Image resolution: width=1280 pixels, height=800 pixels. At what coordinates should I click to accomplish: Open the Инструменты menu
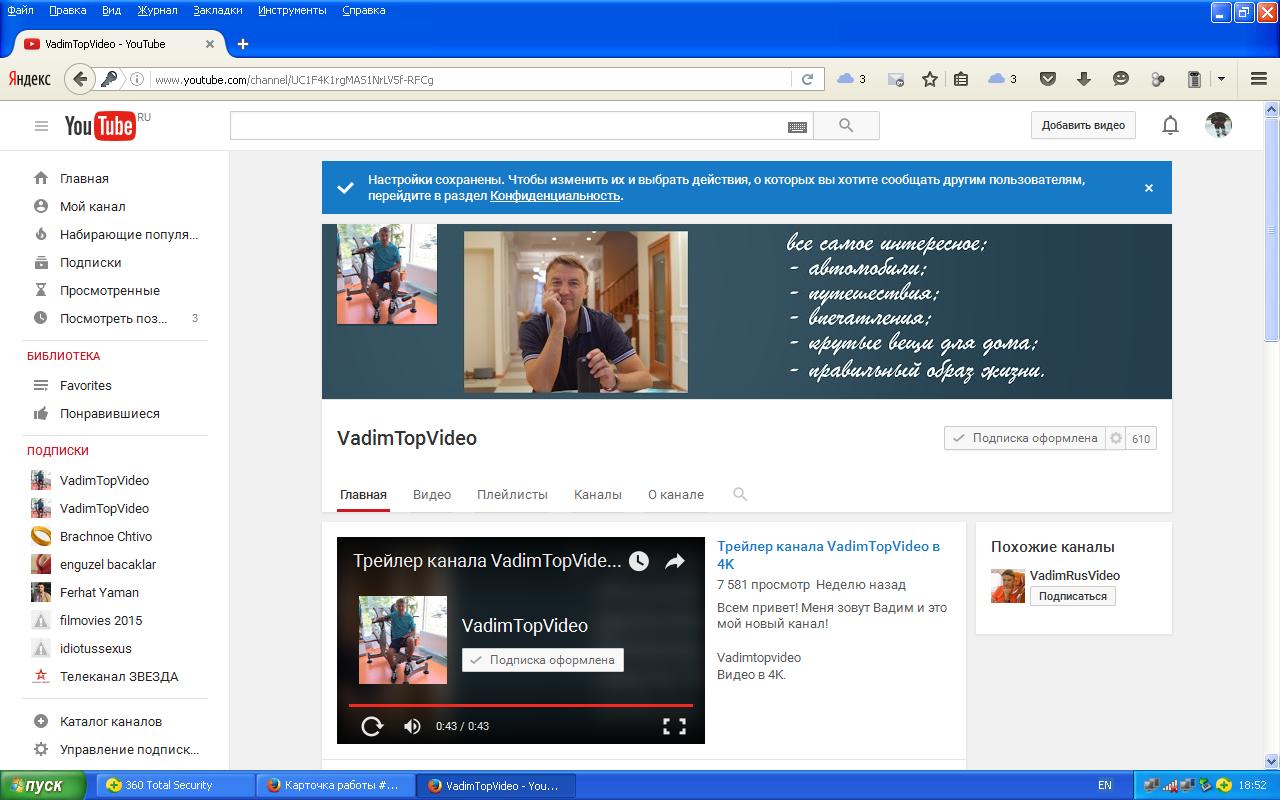pyautogui.click(x=292, y=10)
